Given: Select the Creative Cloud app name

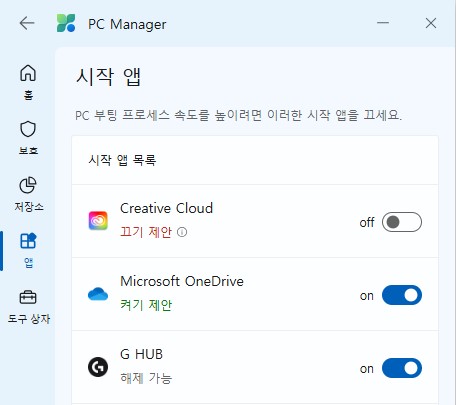Looking at the screenshot, I should click(x=166, y=208).
